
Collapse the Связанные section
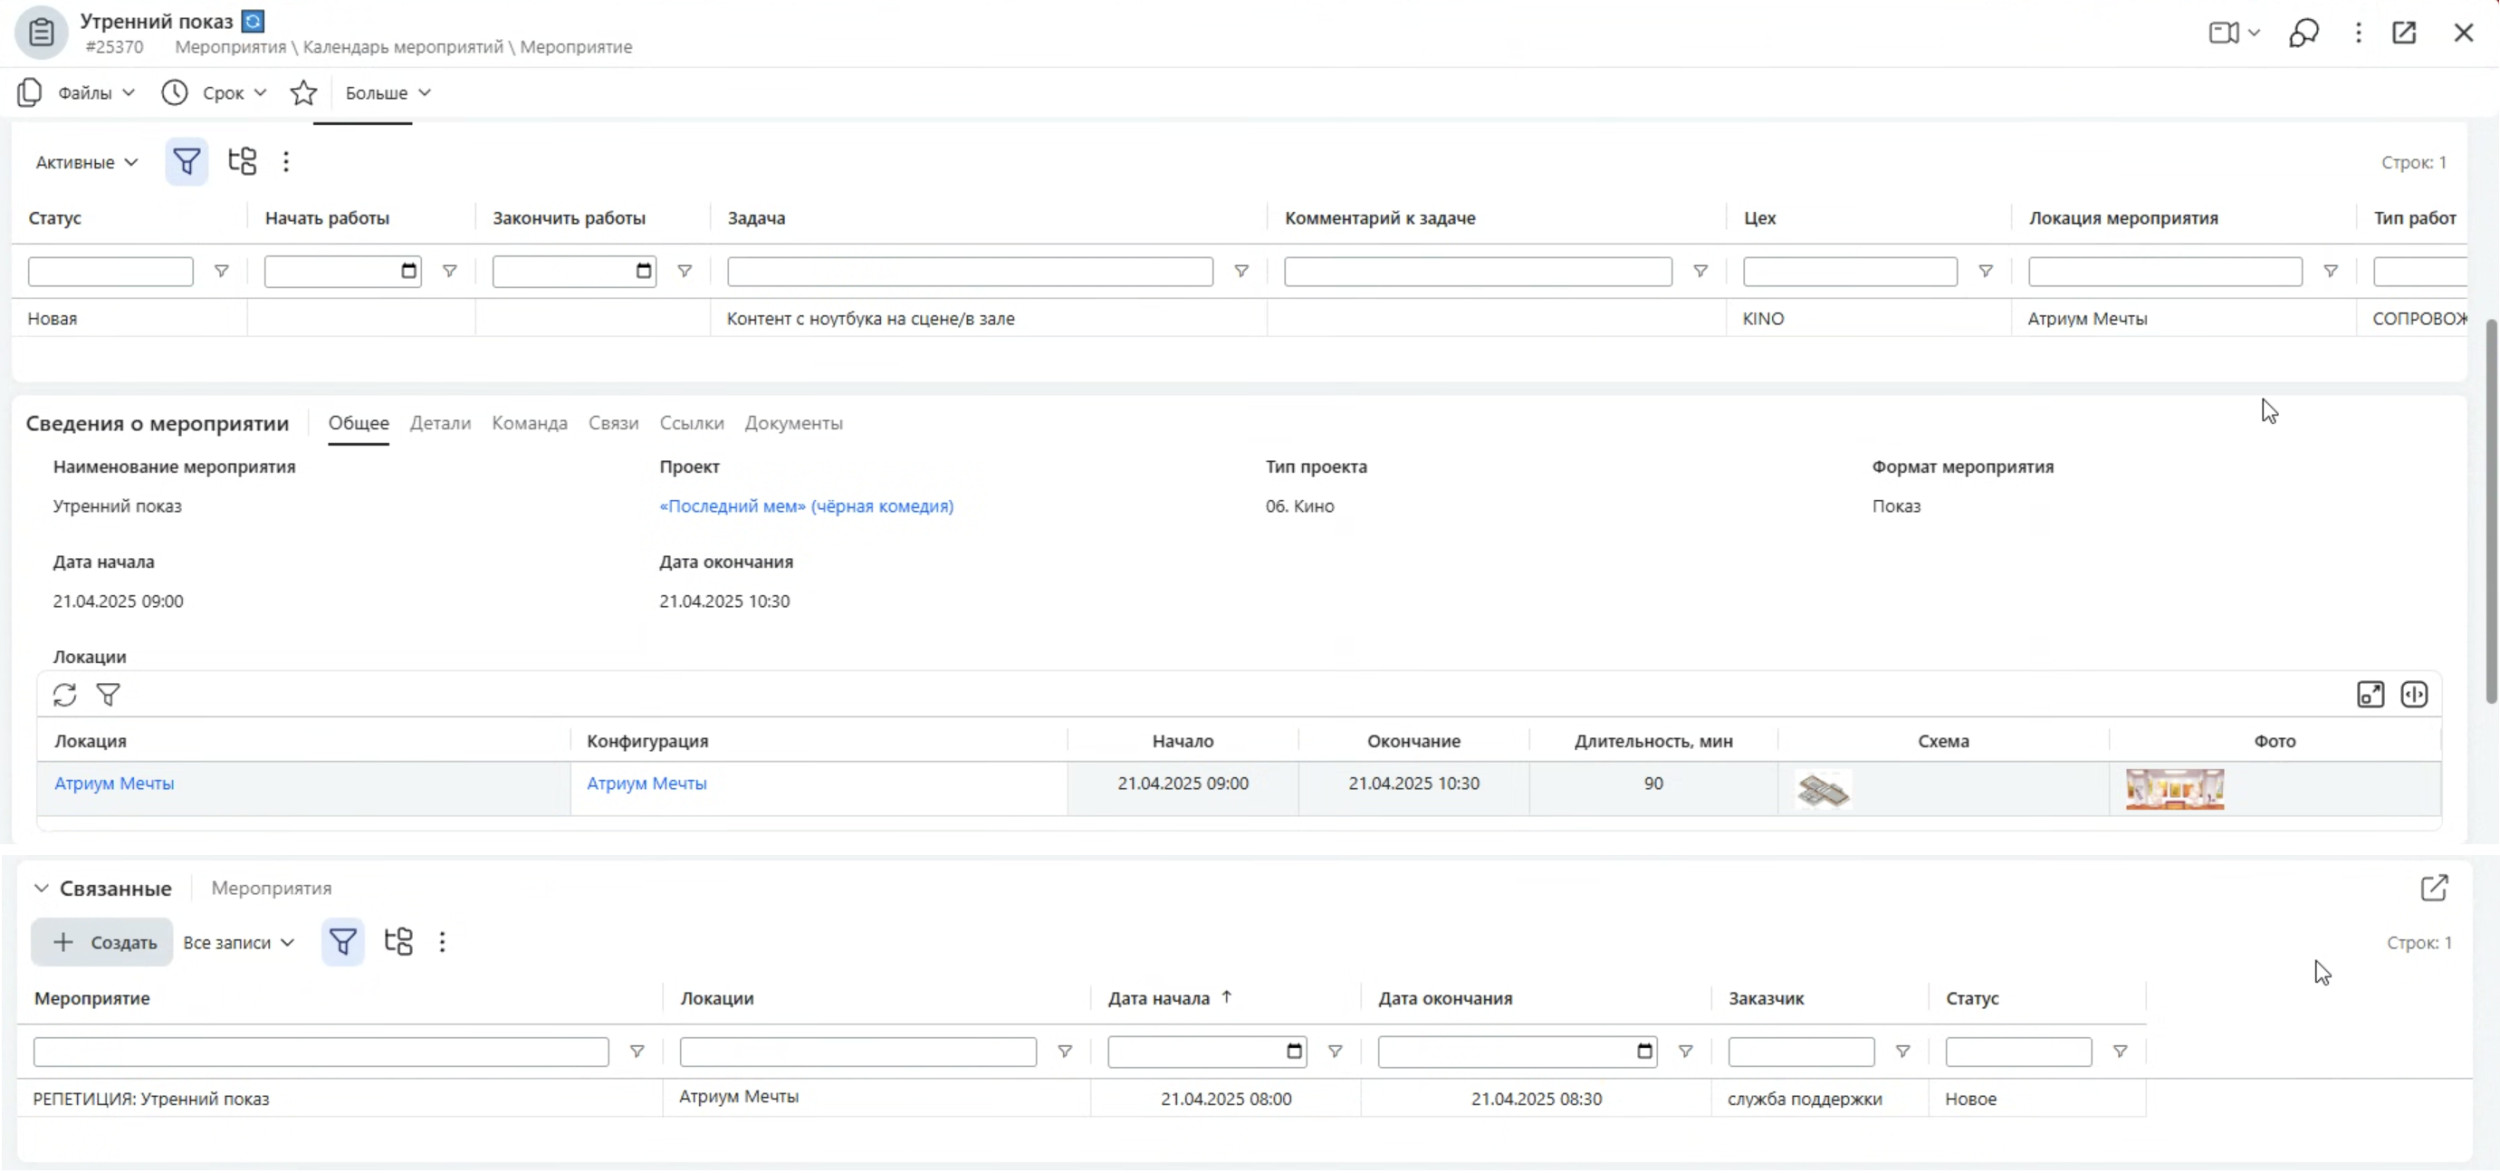pos(41,888)
